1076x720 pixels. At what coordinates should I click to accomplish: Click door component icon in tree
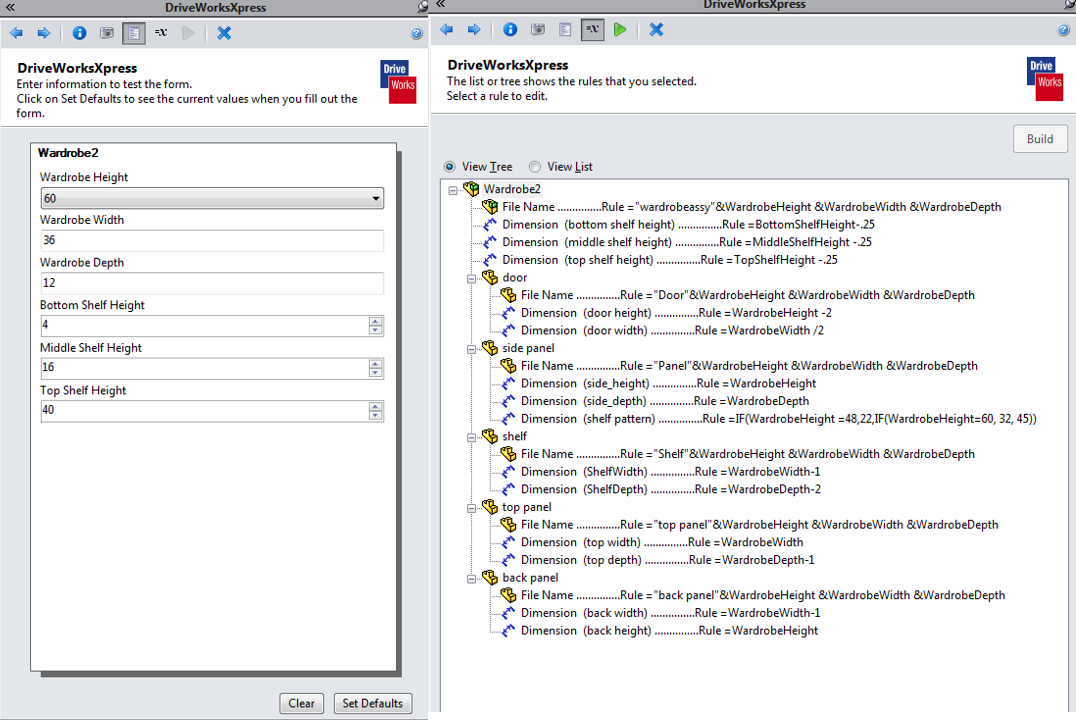coord(490,277)
